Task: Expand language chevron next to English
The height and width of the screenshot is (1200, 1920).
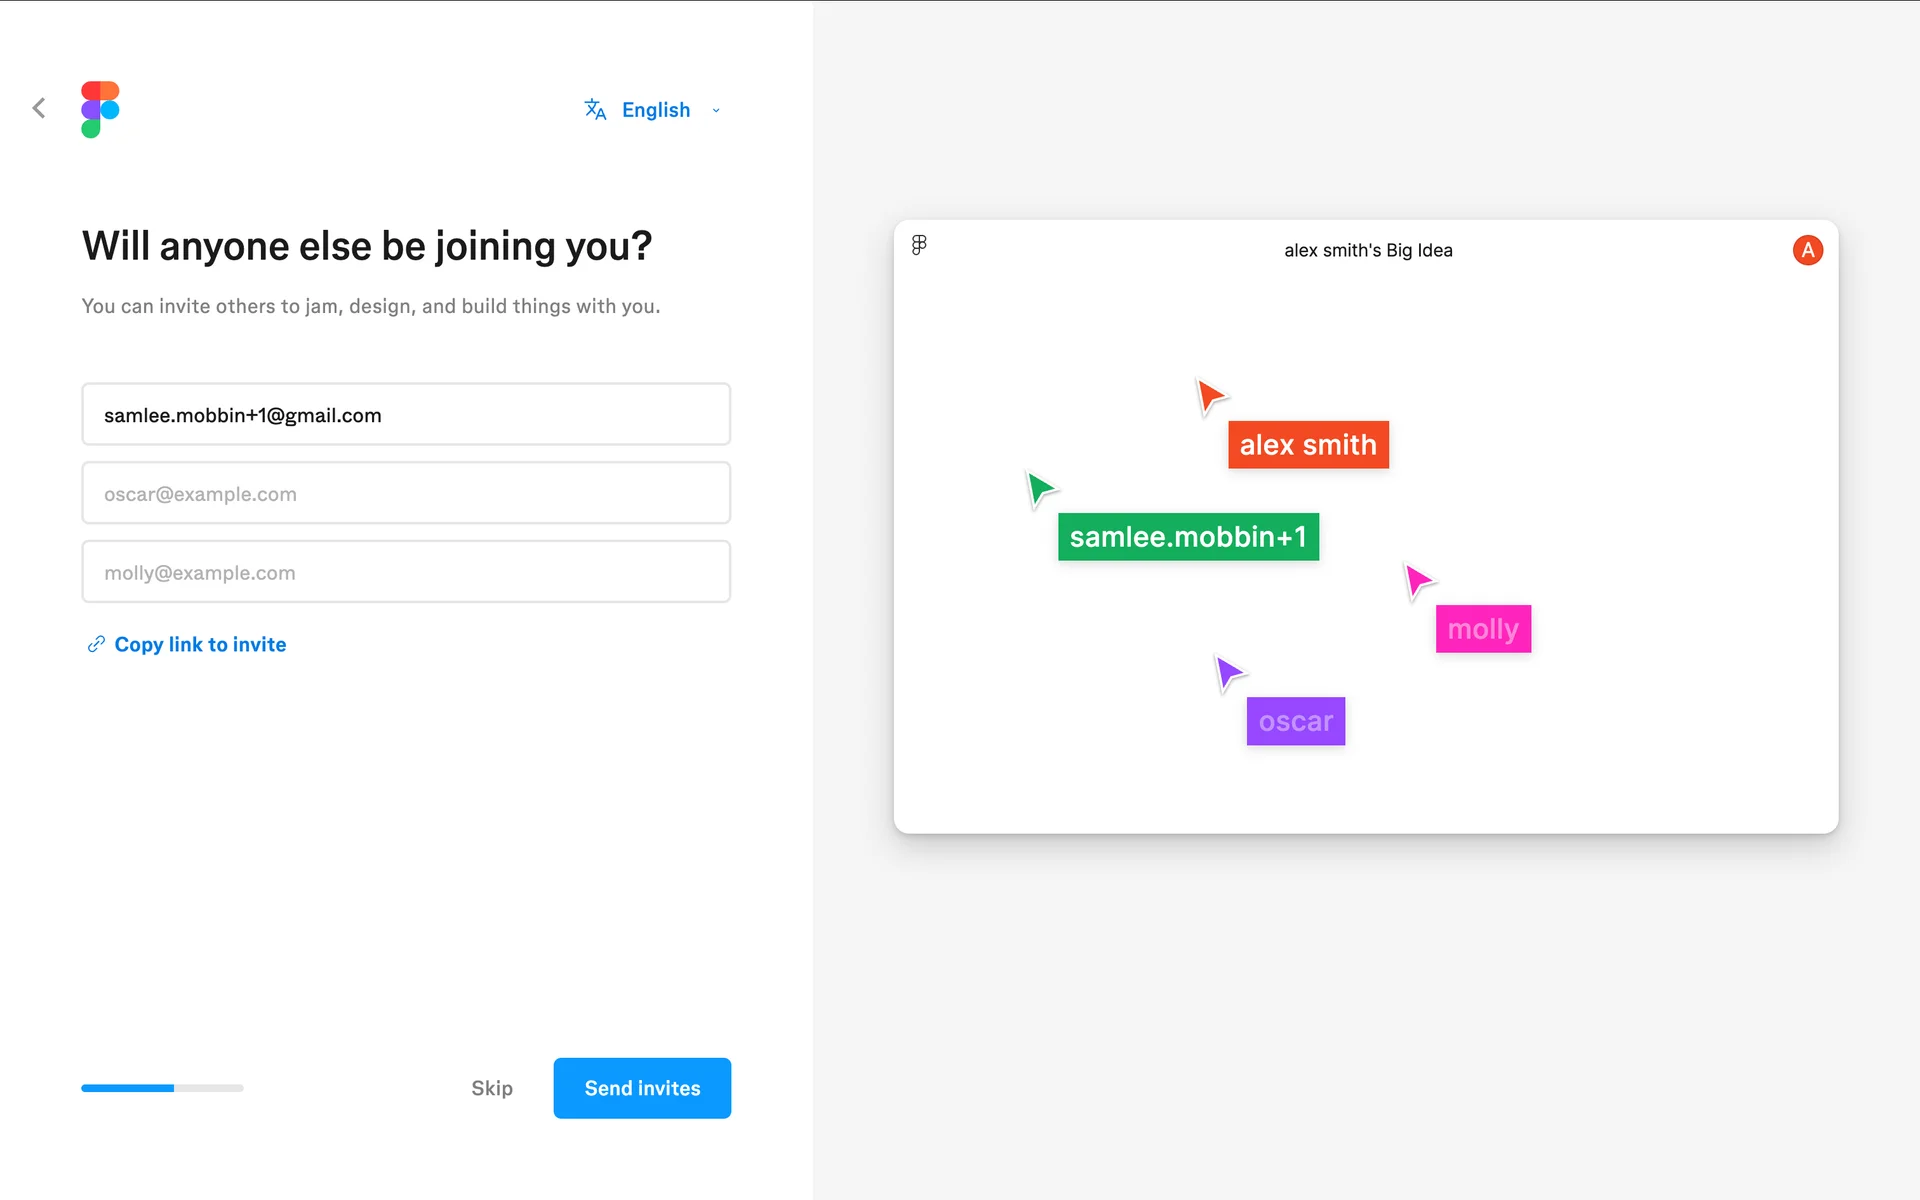Action: [716, 110]
